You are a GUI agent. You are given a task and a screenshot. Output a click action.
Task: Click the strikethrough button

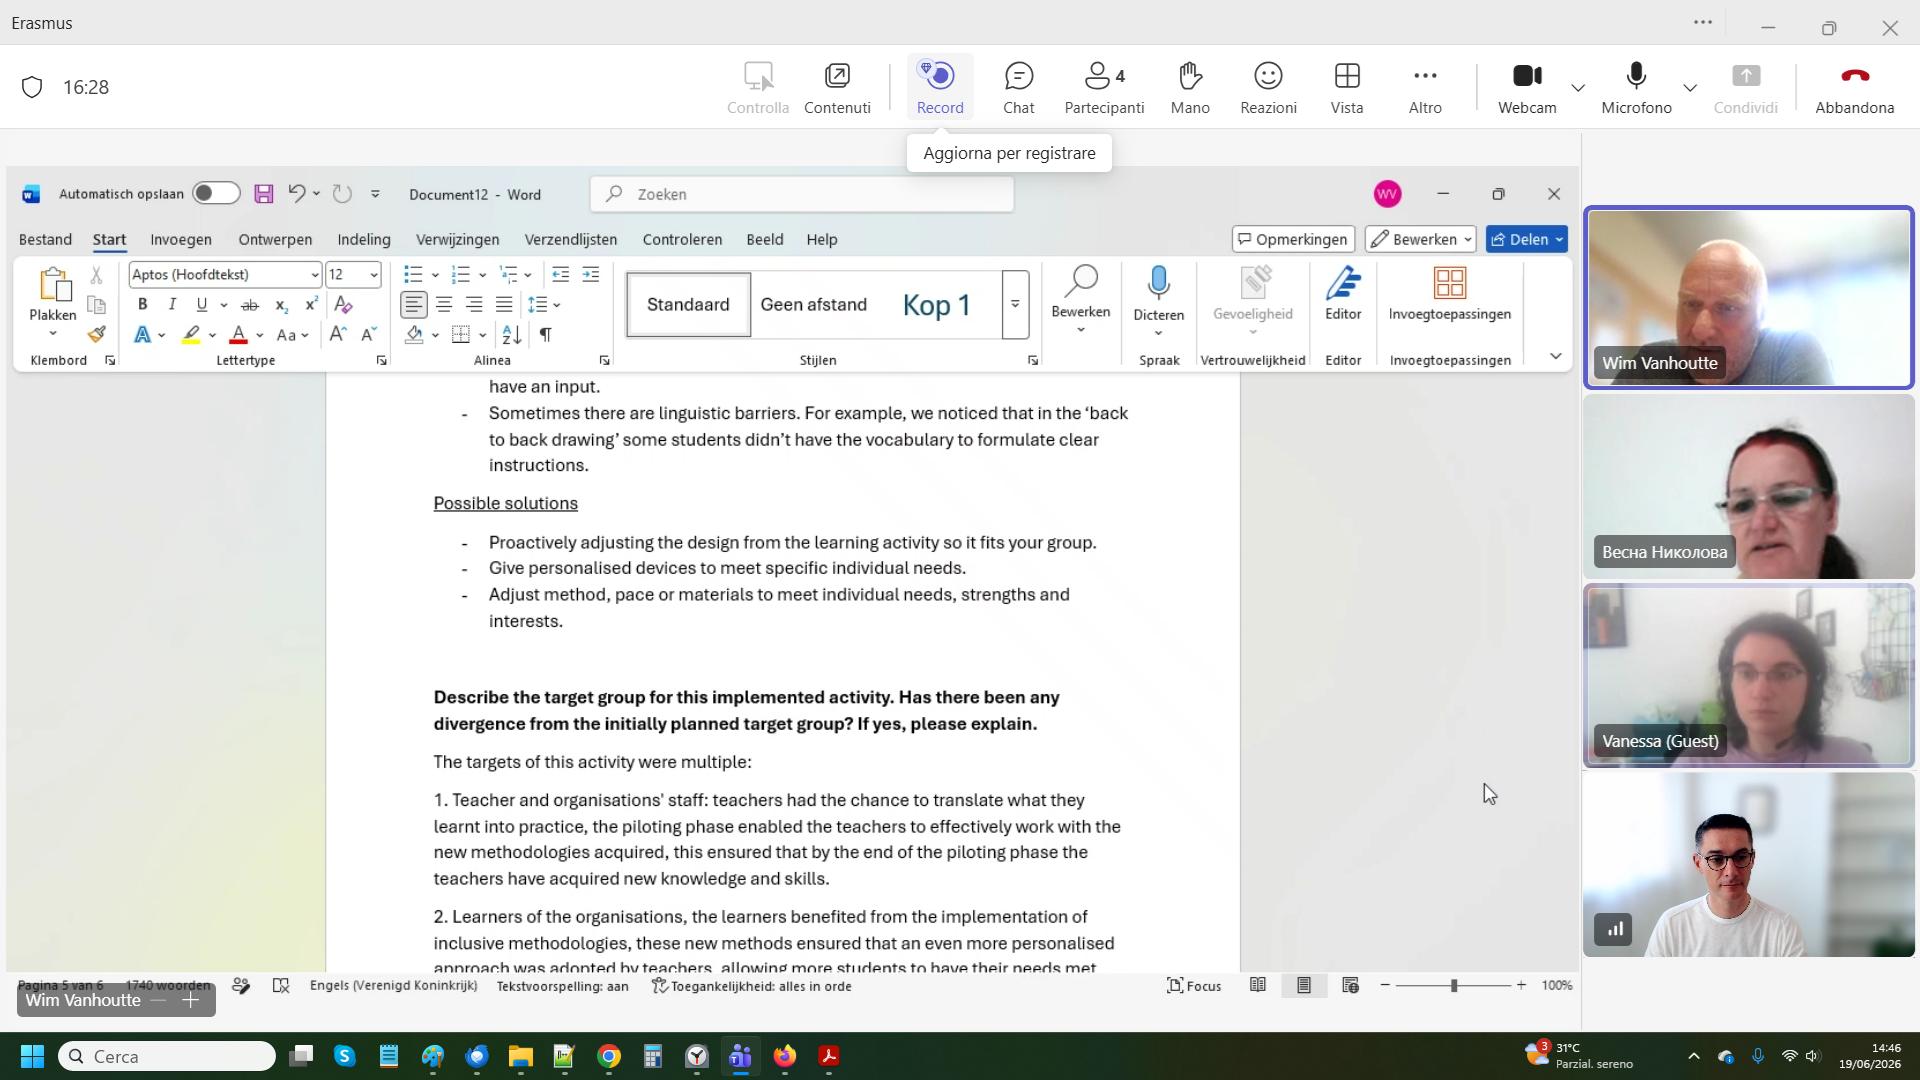250,305
